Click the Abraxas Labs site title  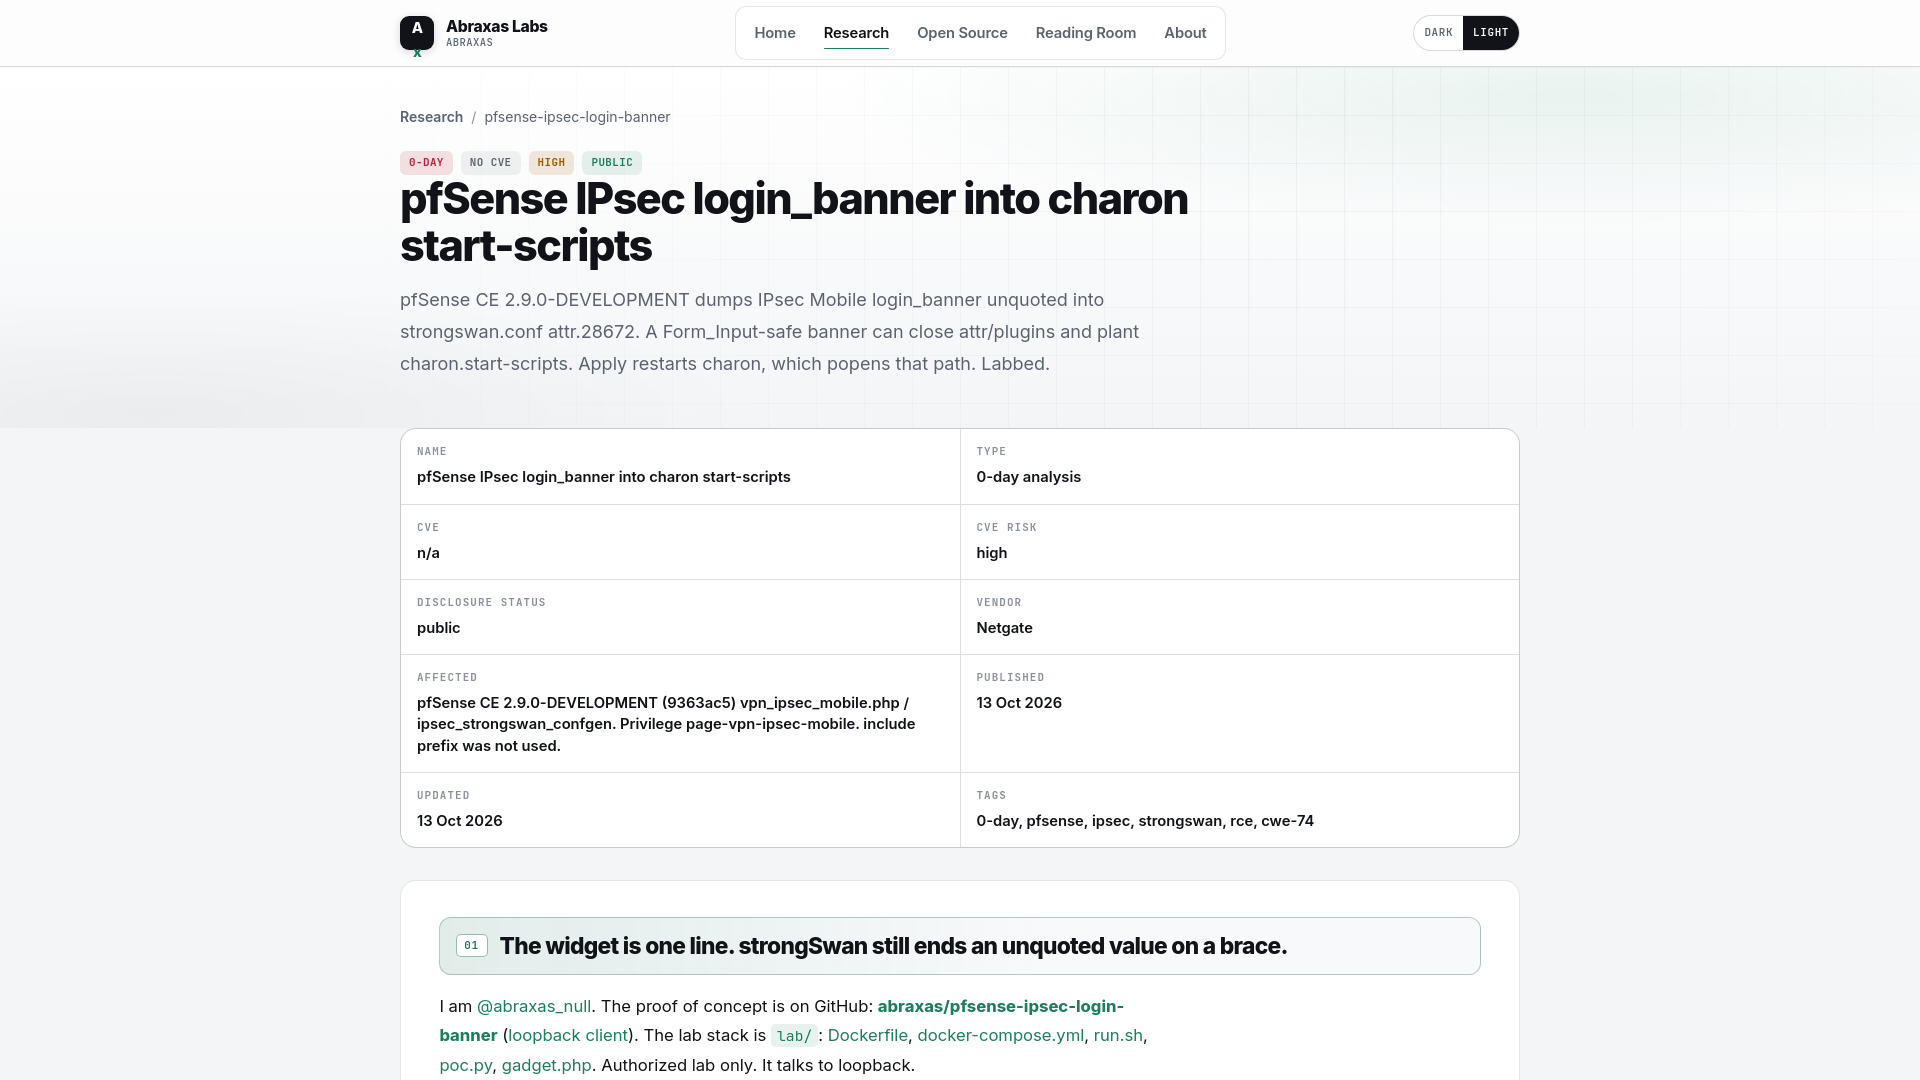click(496, 26)
